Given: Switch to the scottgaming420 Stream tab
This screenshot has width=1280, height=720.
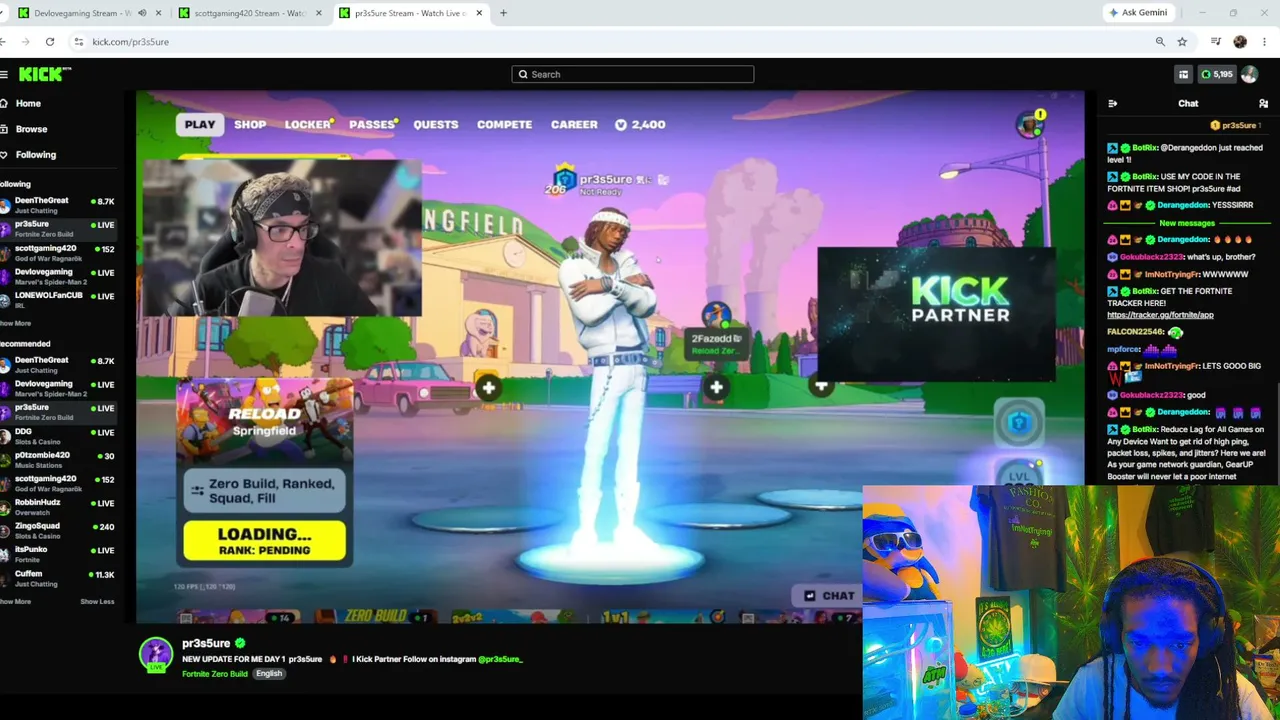Looking at the screenshot, I should (x=250, y=13).
